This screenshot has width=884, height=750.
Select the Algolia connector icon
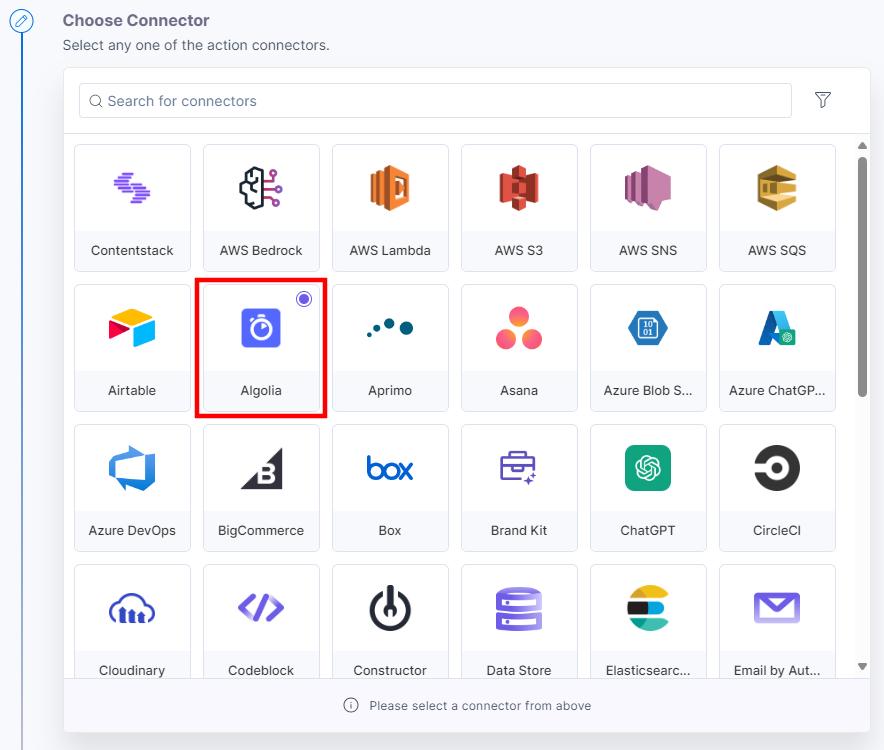(x=261, y=328)
